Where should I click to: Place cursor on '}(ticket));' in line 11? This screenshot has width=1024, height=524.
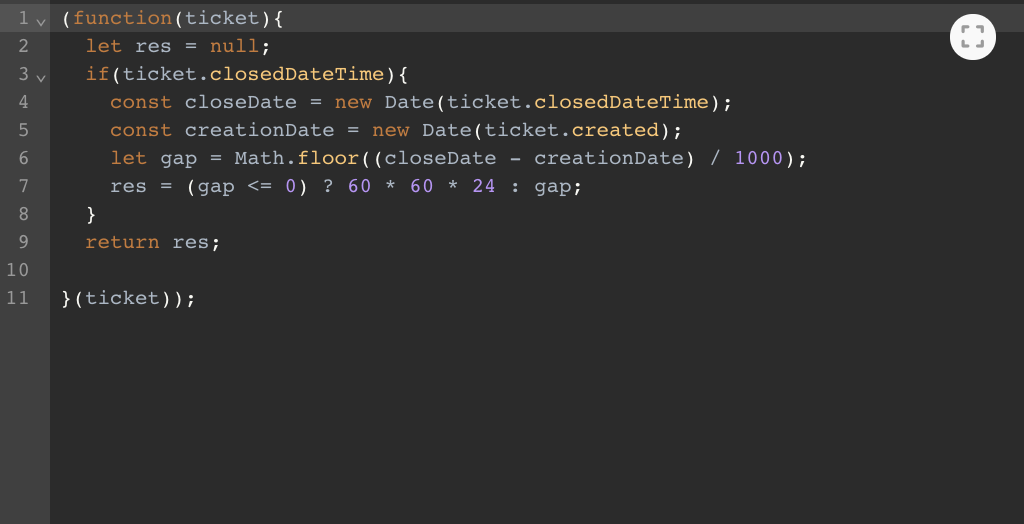[x=129, y=299]
